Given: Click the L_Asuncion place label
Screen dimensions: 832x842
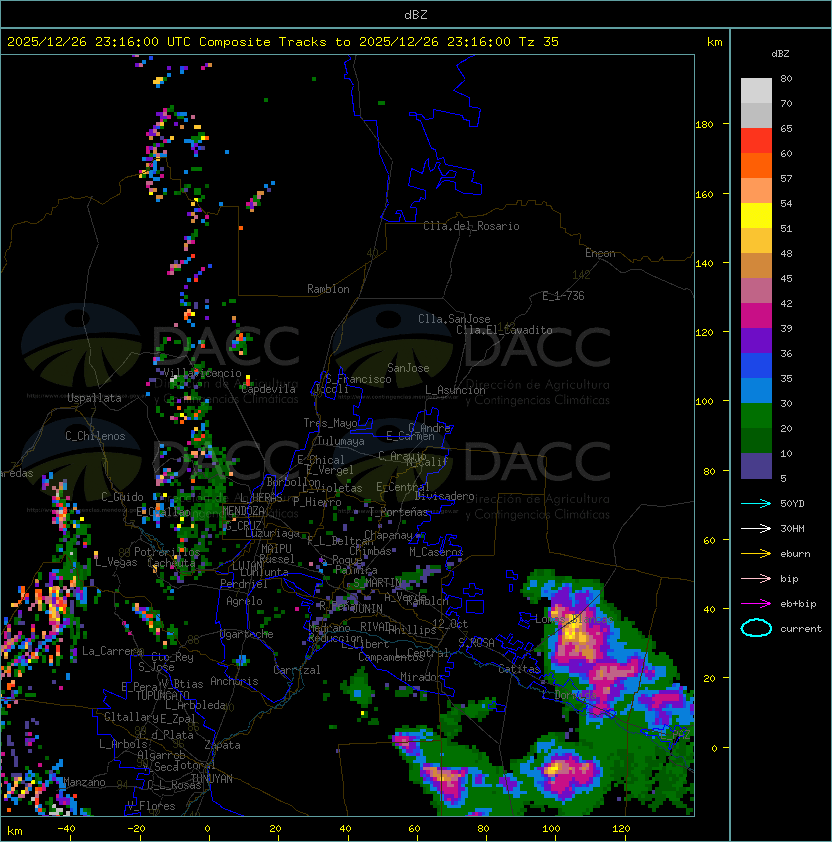Looking at the screenshot, I should pyautogui.click(x=455, y=390).
